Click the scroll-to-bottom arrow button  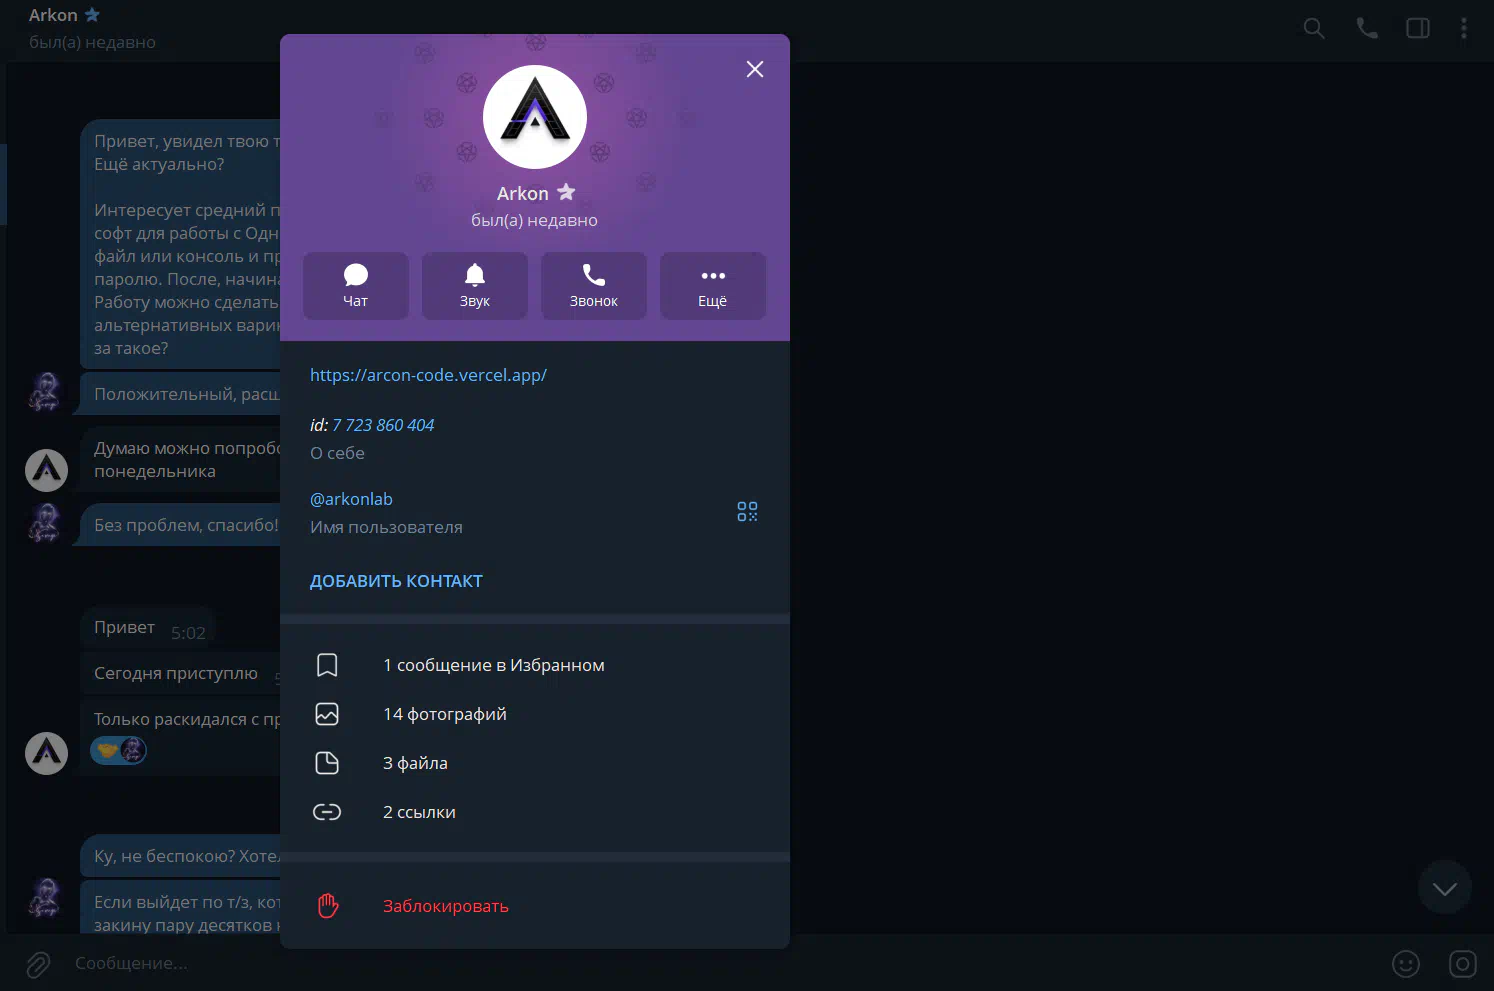coord(1444,888)
